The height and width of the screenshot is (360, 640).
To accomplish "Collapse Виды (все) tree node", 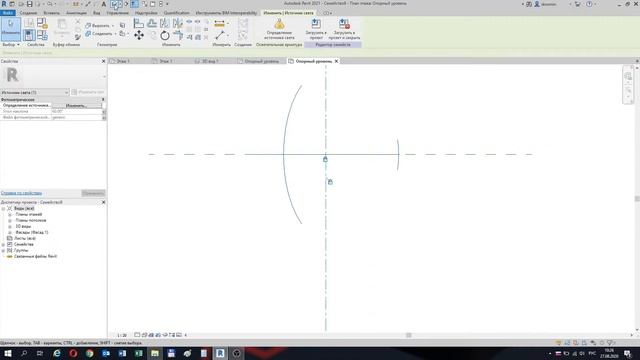I will pyautogui.click(x=3, y=209).
